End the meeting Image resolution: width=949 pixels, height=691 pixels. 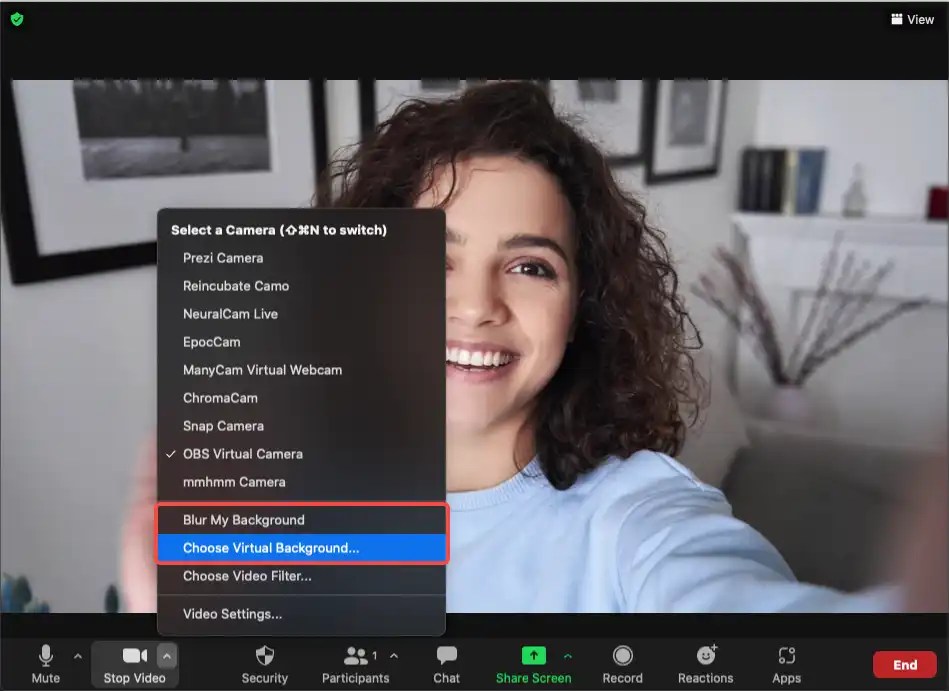tap(904, 663)
